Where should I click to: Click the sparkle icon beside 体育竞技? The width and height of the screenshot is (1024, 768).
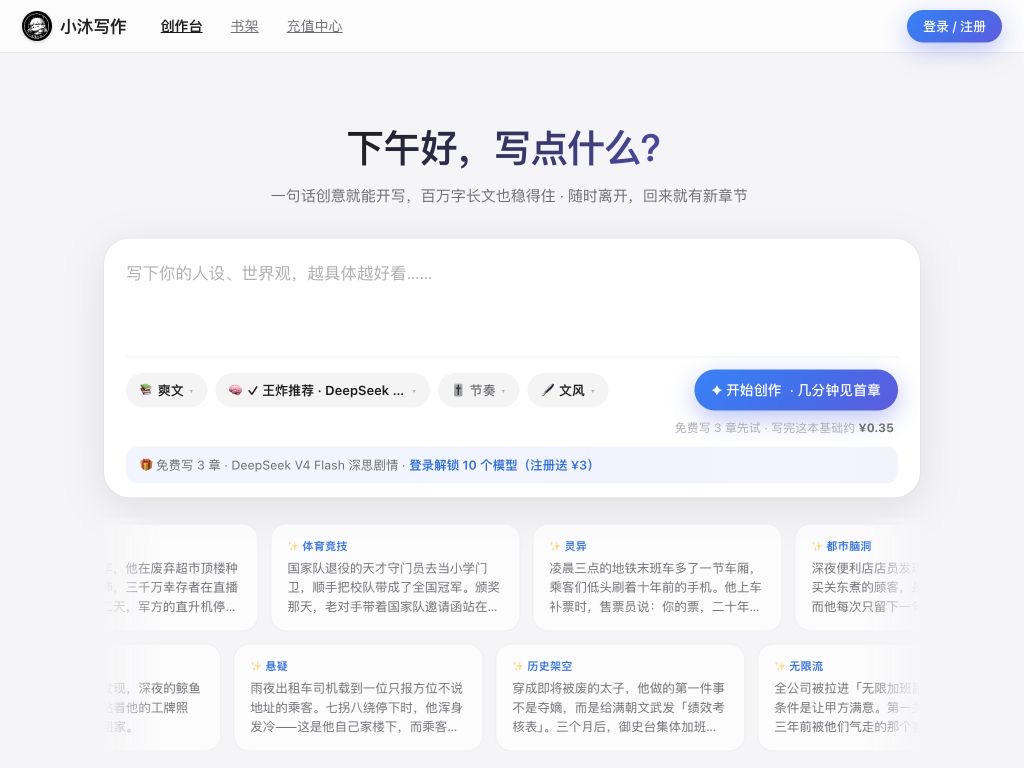[x=293, y=546]
